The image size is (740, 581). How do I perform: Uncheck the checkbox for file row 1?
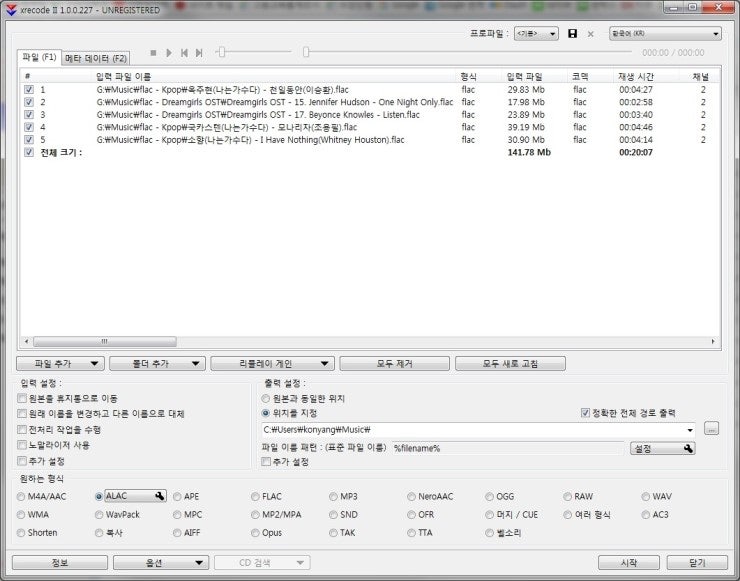pos(29,89)
